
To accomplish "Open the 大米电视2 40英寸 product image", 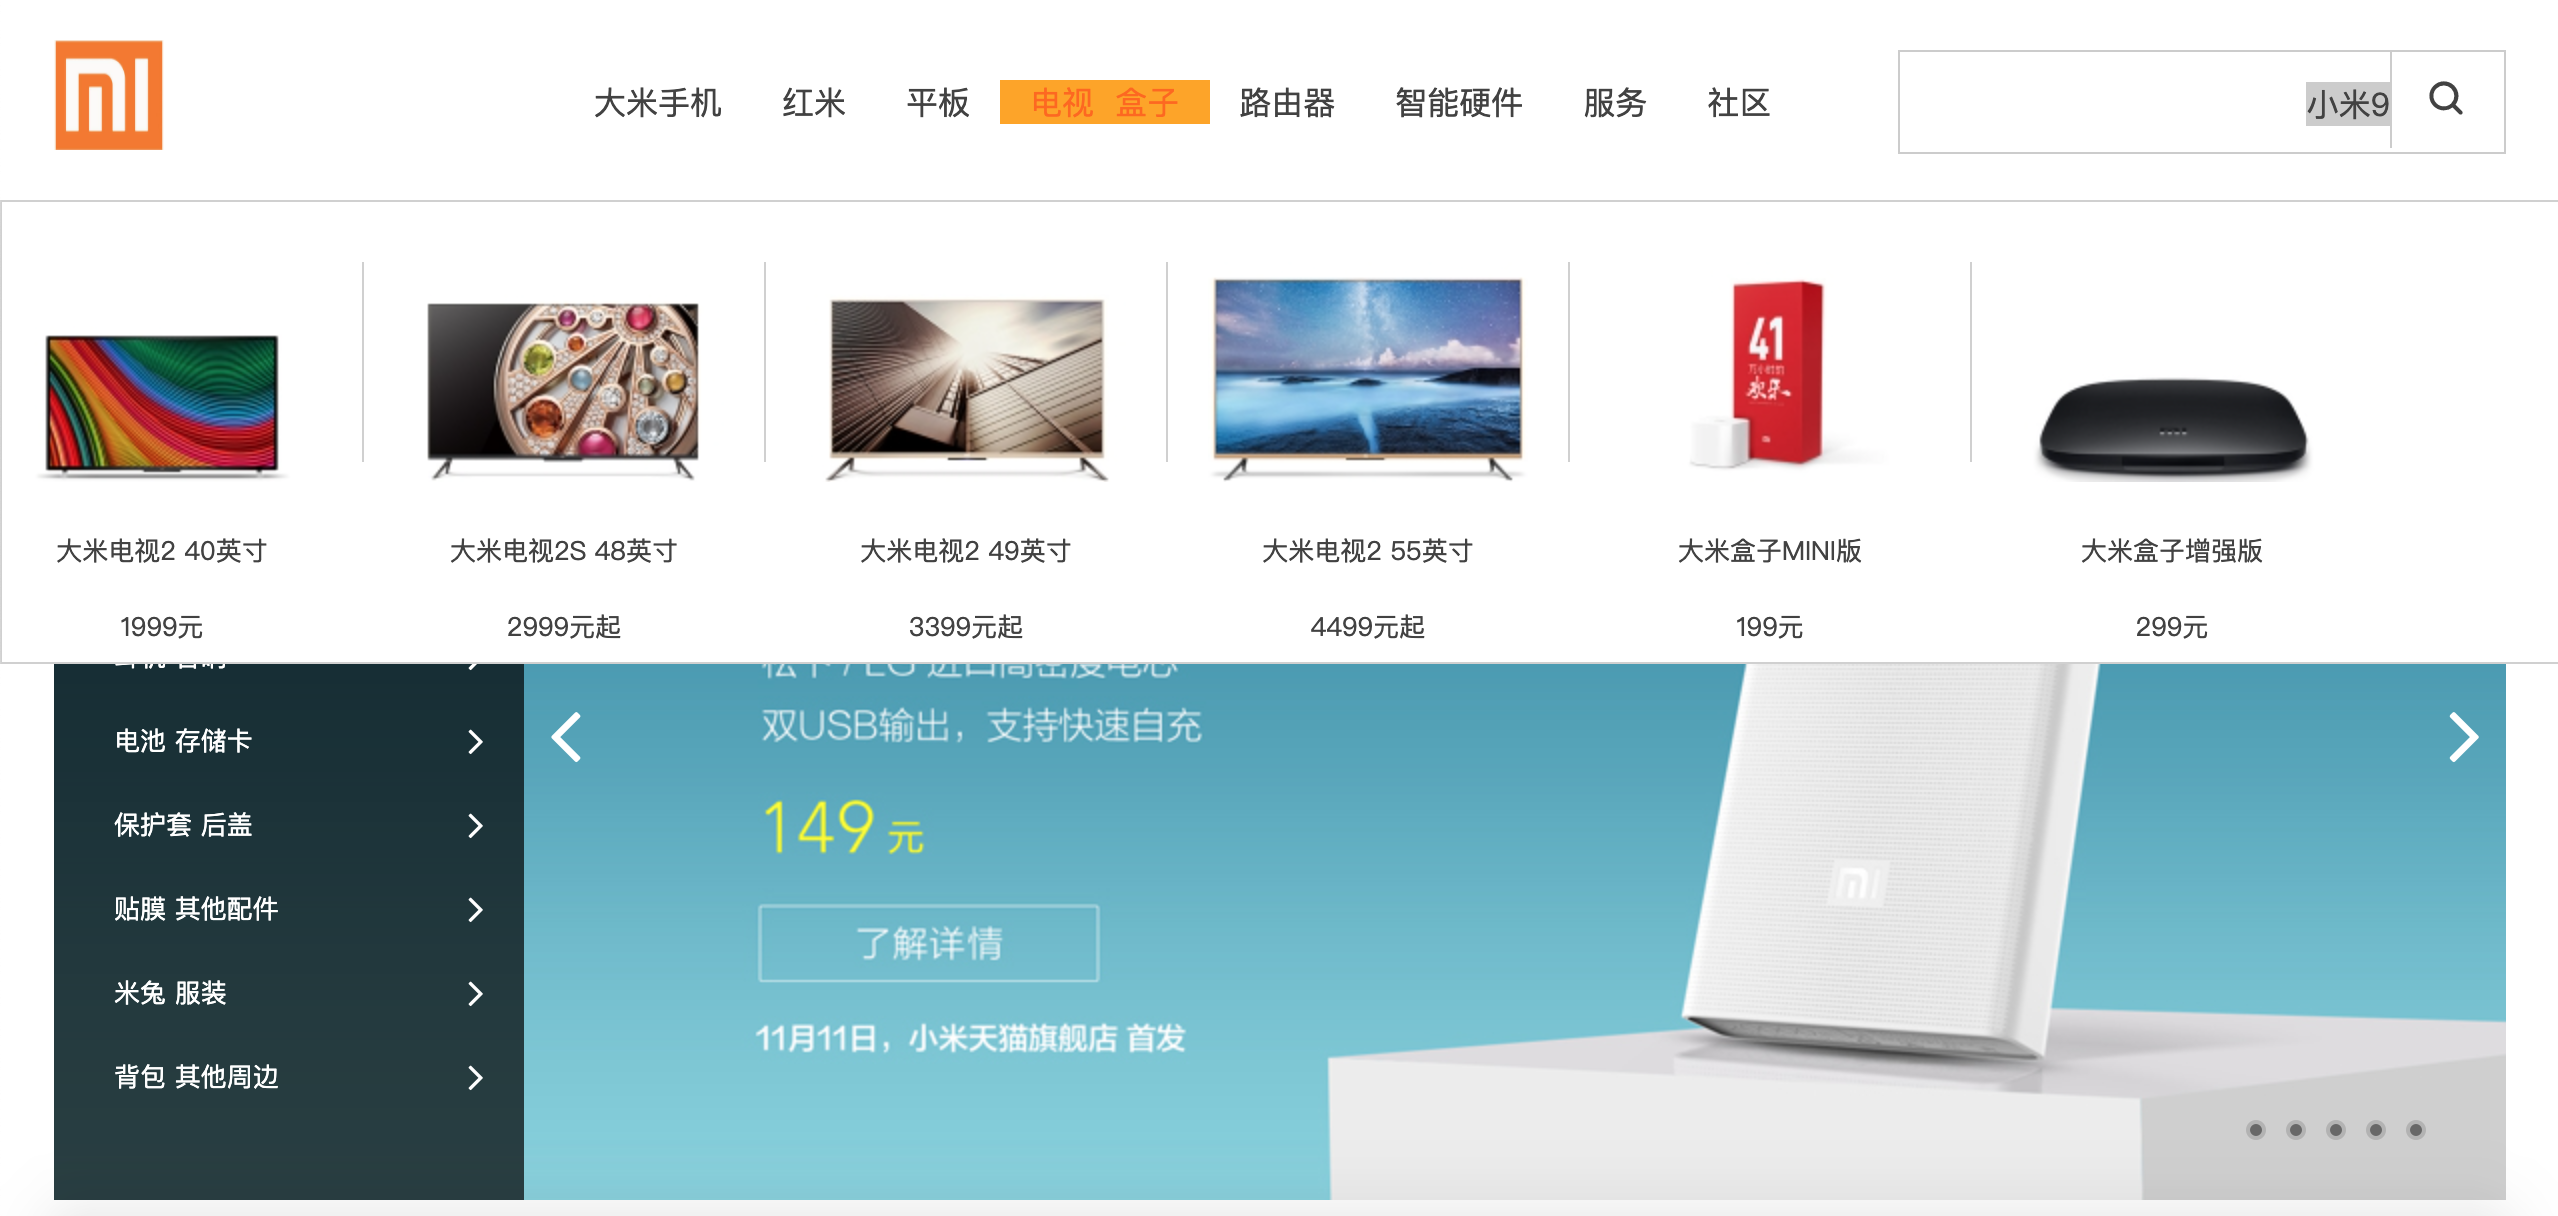I will [162, 405].
